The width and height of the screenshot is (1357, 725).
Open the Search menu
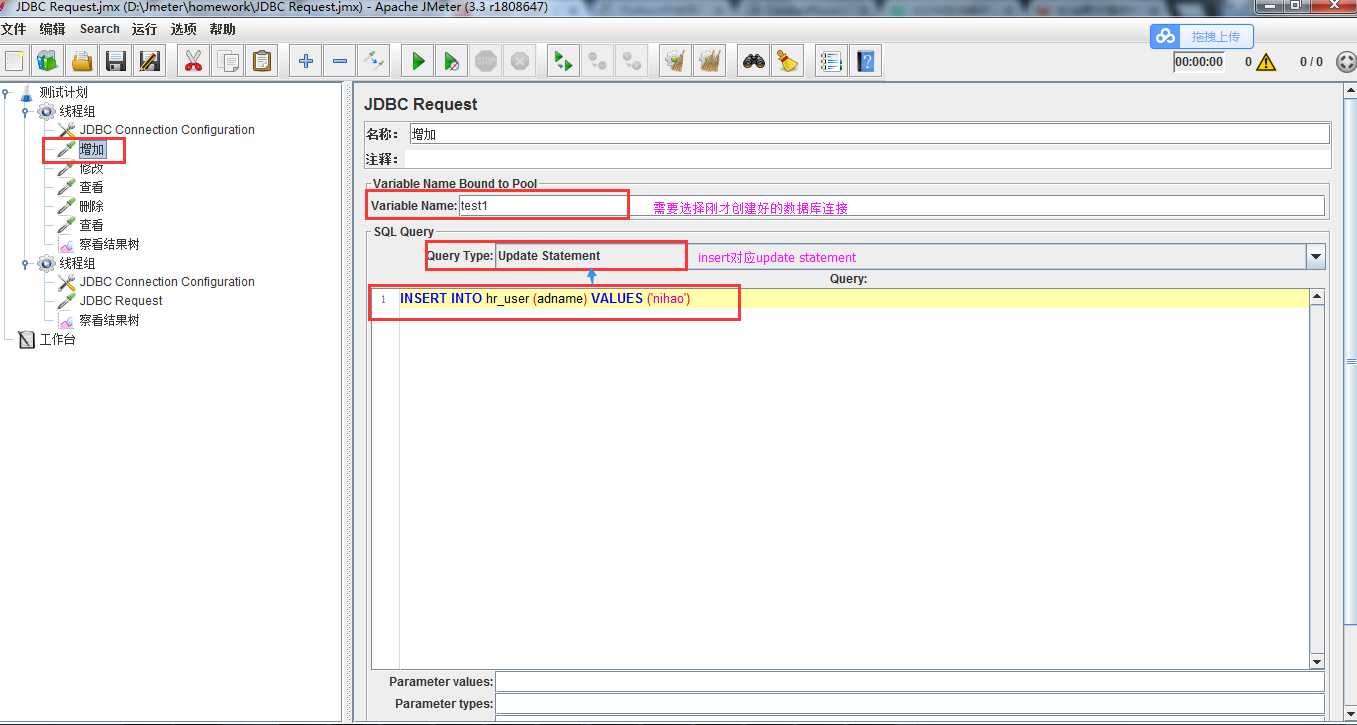(100, 29)
